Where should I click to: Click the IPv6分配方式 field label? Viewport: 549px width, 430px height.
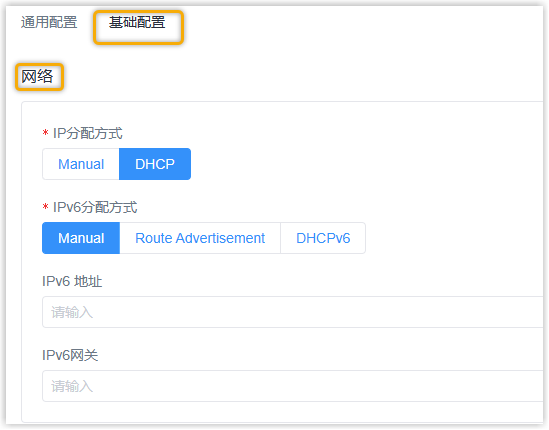click(x=95, y=207)
